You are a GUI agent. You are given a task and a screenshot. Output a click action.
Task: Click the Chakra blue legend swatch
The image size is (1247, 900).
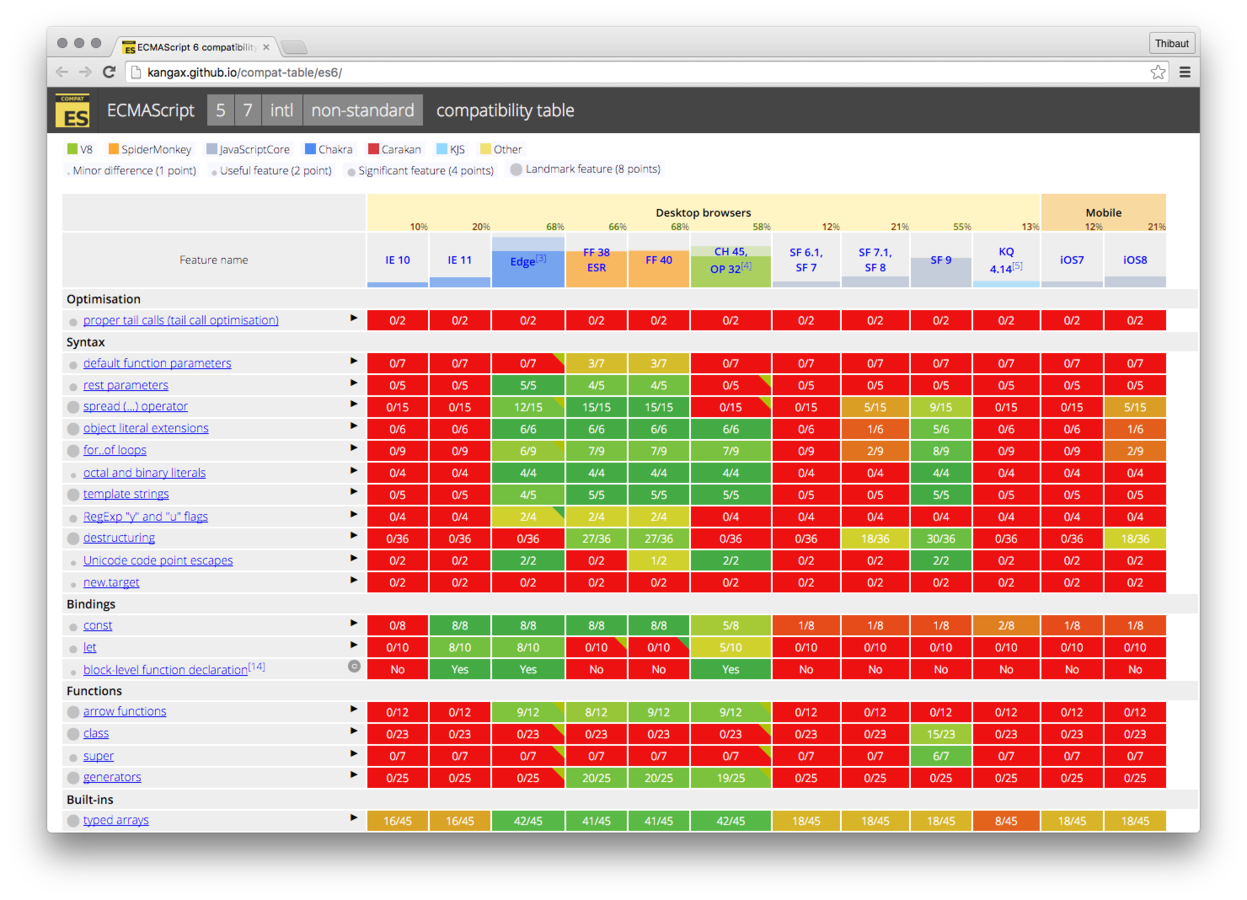pyautogui.click(x=310, y=149)
